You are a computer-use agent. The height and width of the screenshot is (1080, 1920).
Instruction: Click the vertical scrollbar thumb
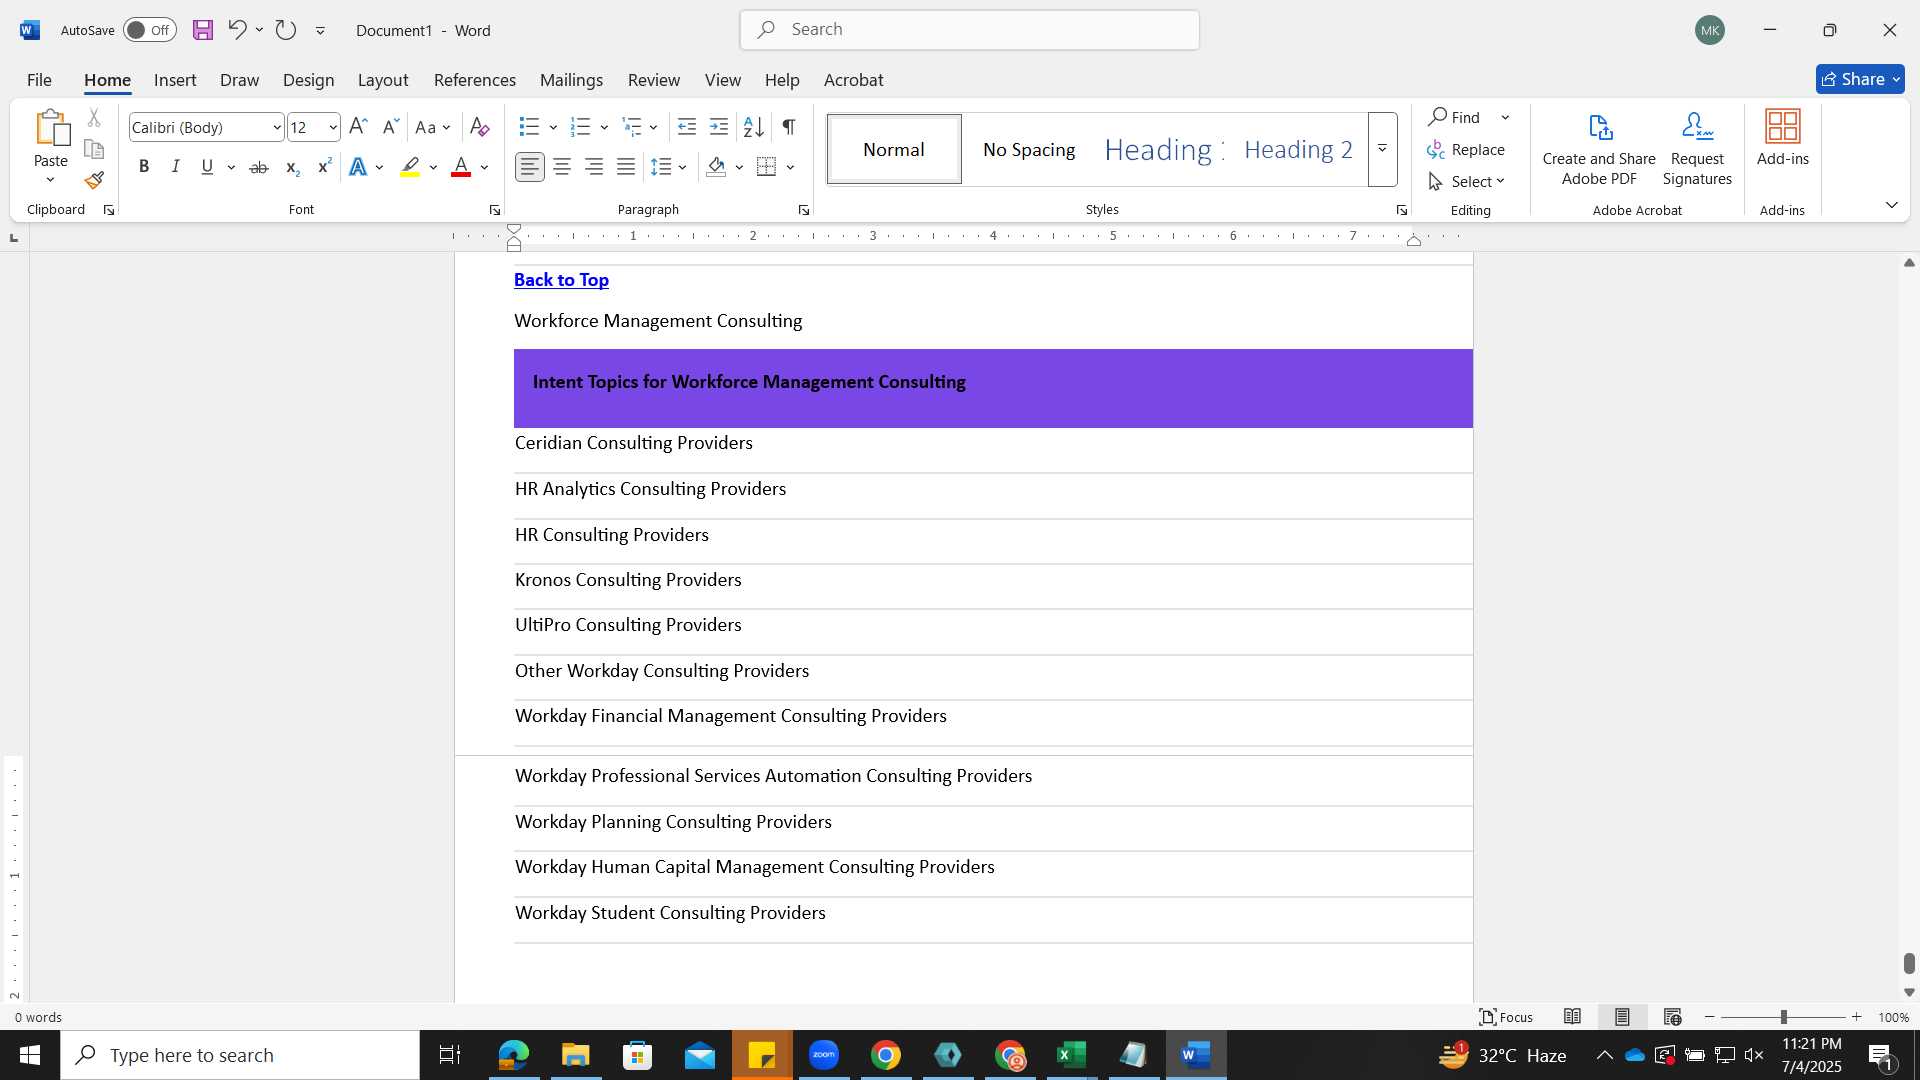tap(1909, 963)
